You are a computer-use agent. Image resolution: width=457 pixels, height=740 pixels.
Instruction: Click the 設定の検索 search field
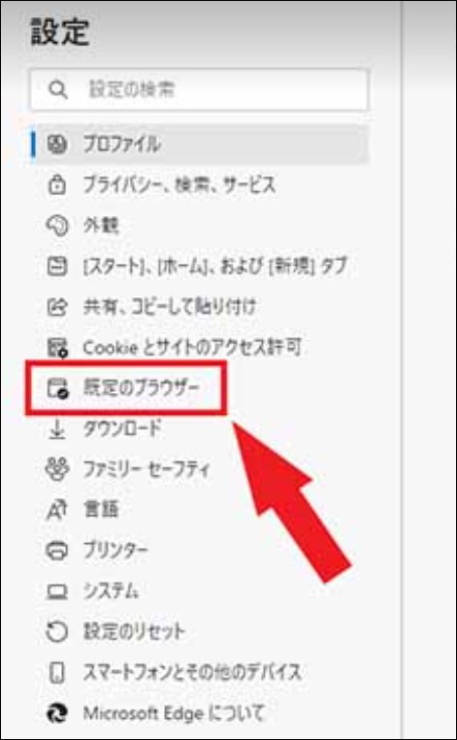(200, 90)
